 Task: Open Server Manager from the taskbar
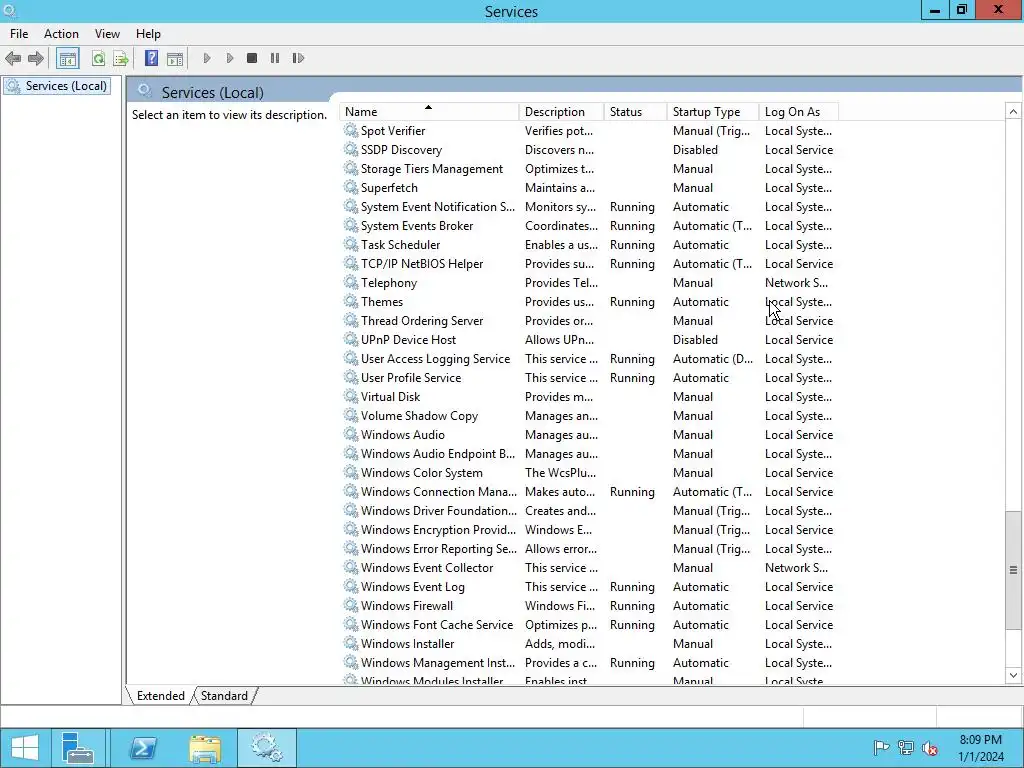[x=78, y=748]
